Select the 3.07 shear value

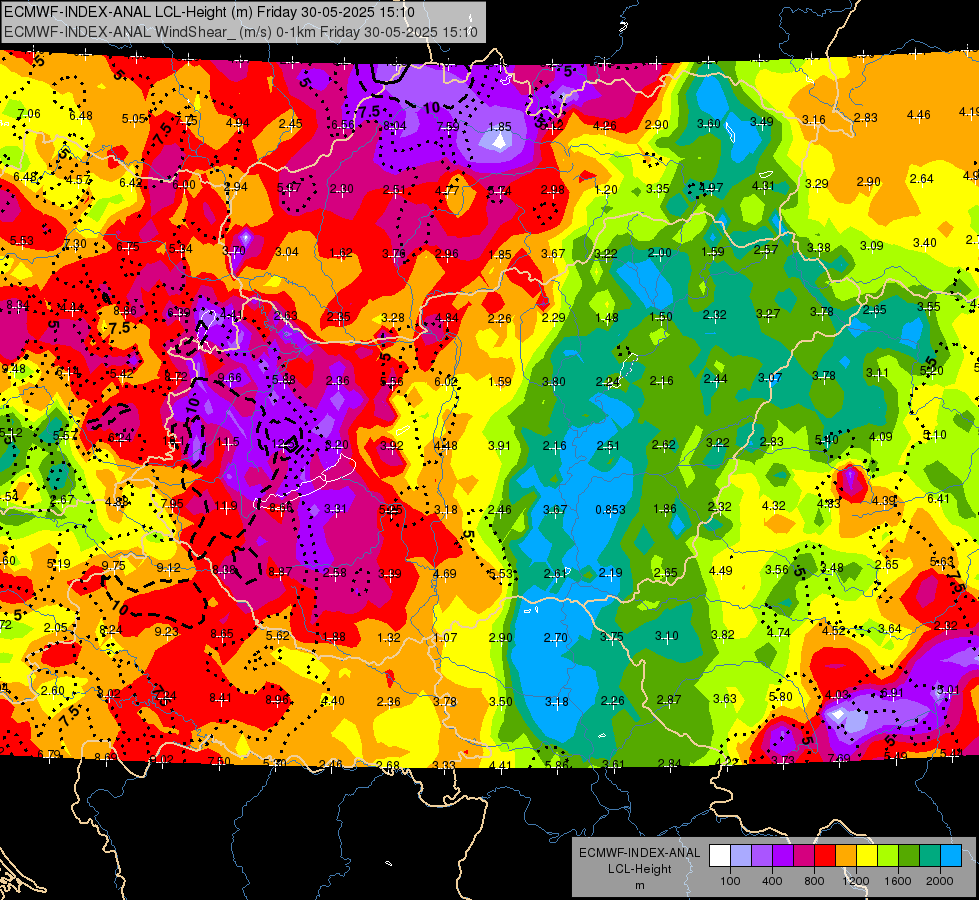point(770,377)
